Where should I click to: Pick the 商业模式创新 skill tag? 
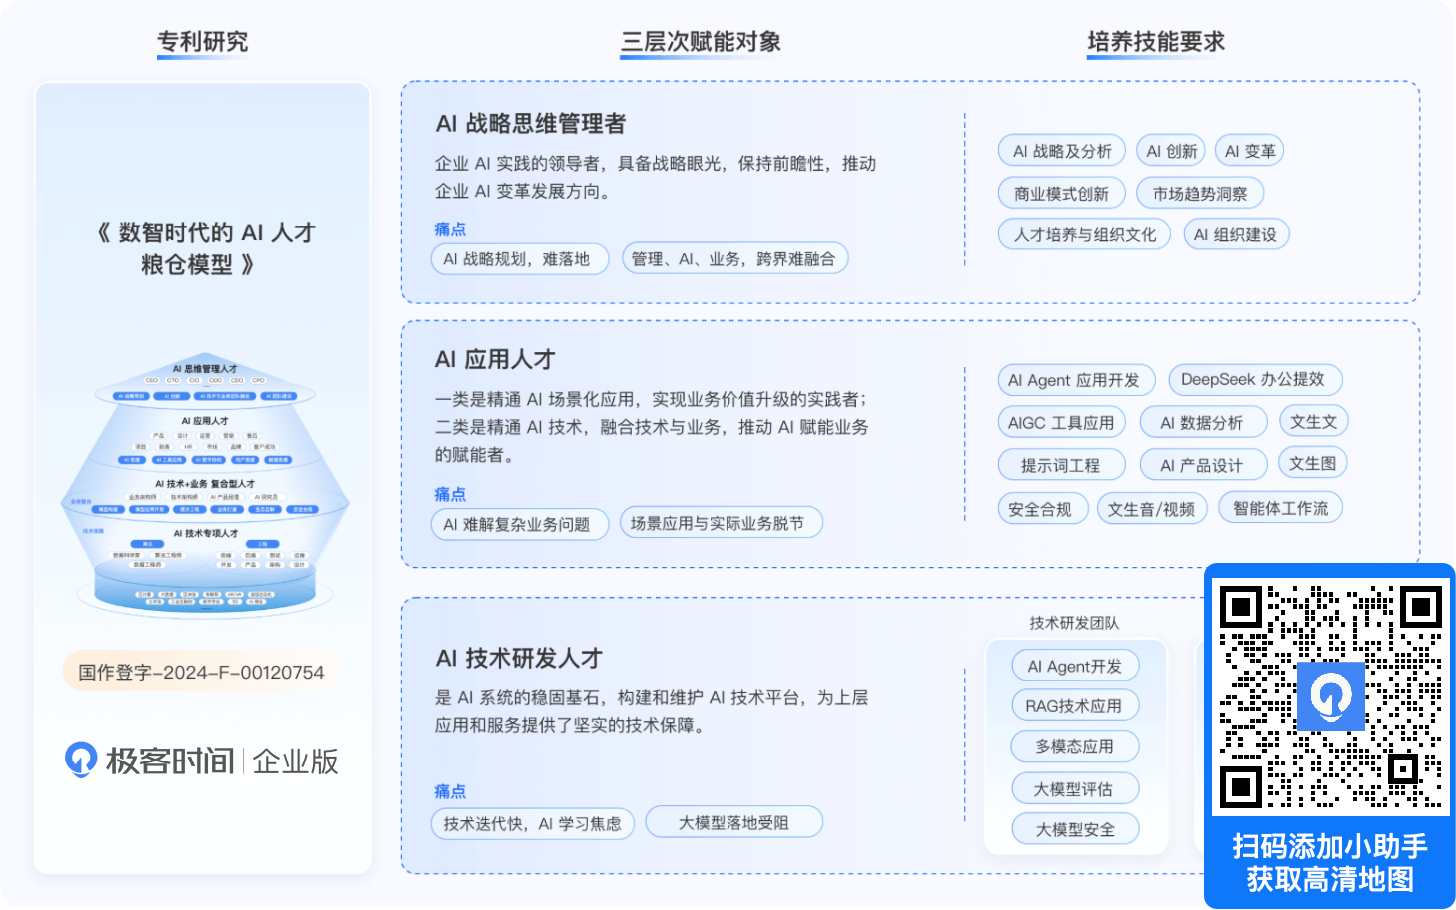click(x=1062, y=194)
